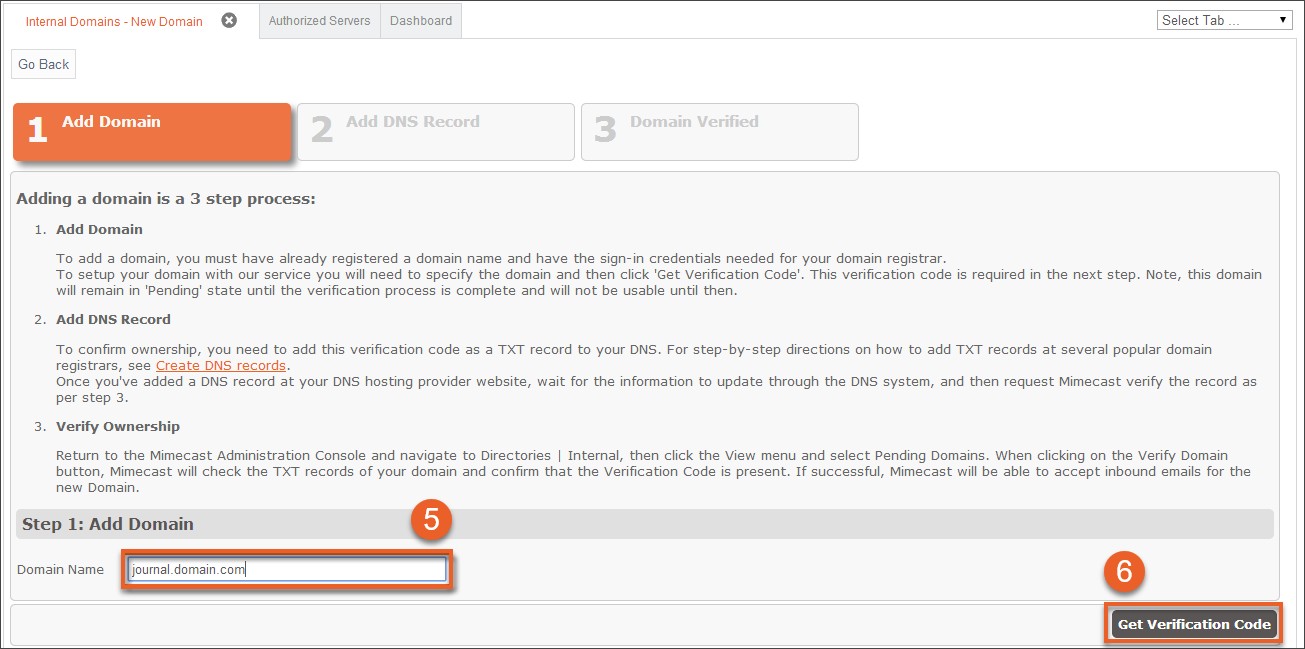Open the Dashboard tab

[x=420, y=18]
